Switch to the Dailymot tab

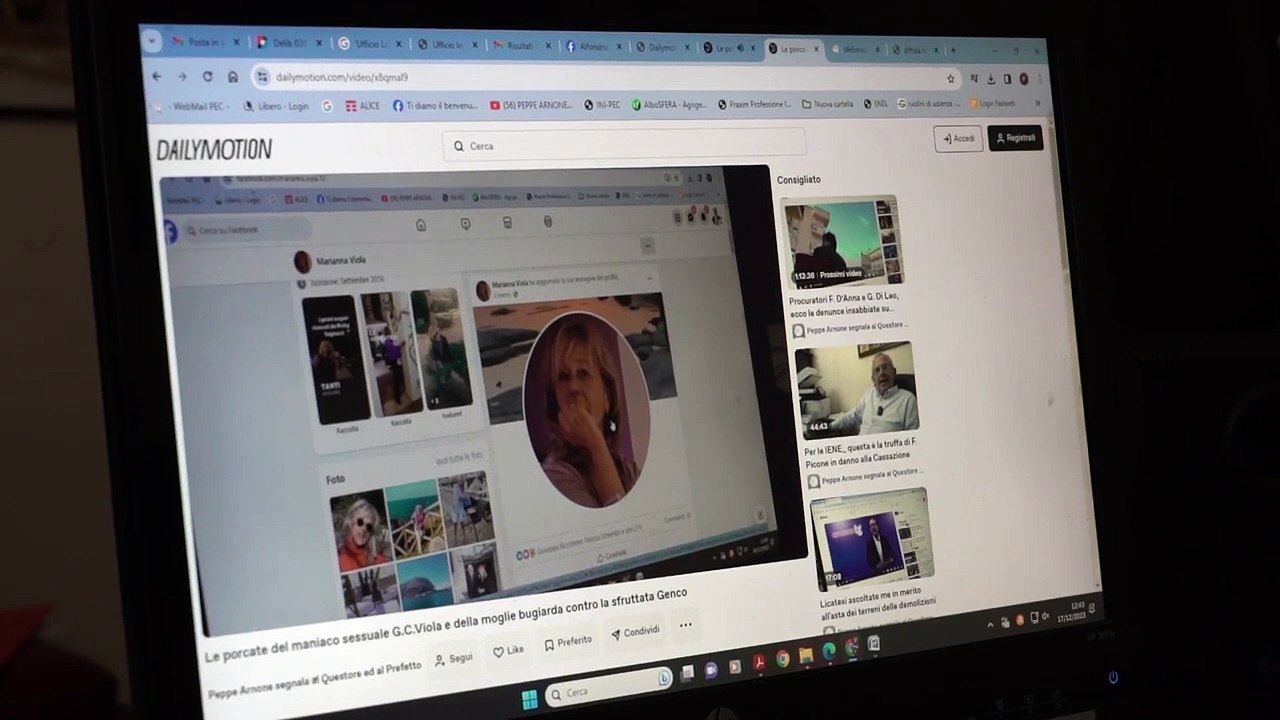[663, 47]
